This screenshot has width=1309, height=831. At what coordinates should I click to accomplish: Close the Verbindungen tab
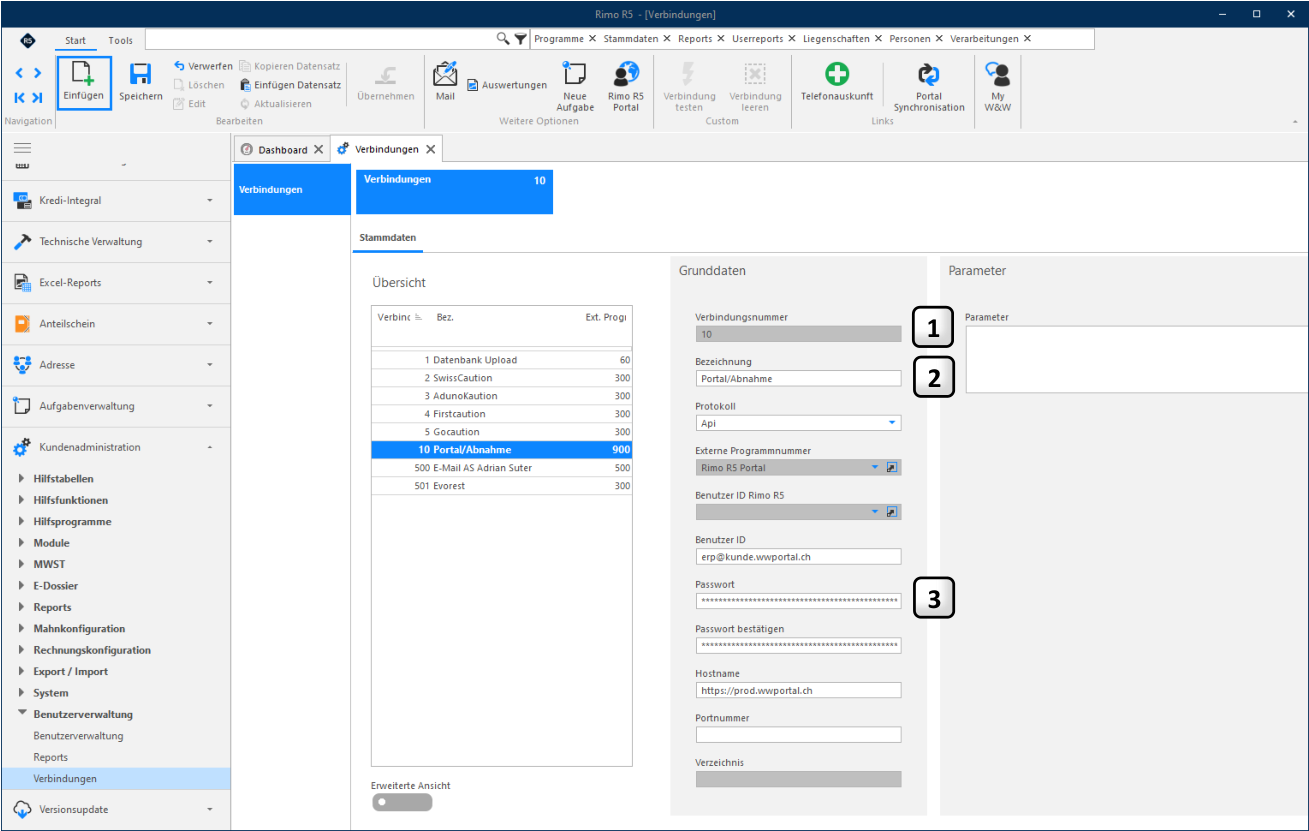(431, 149)
